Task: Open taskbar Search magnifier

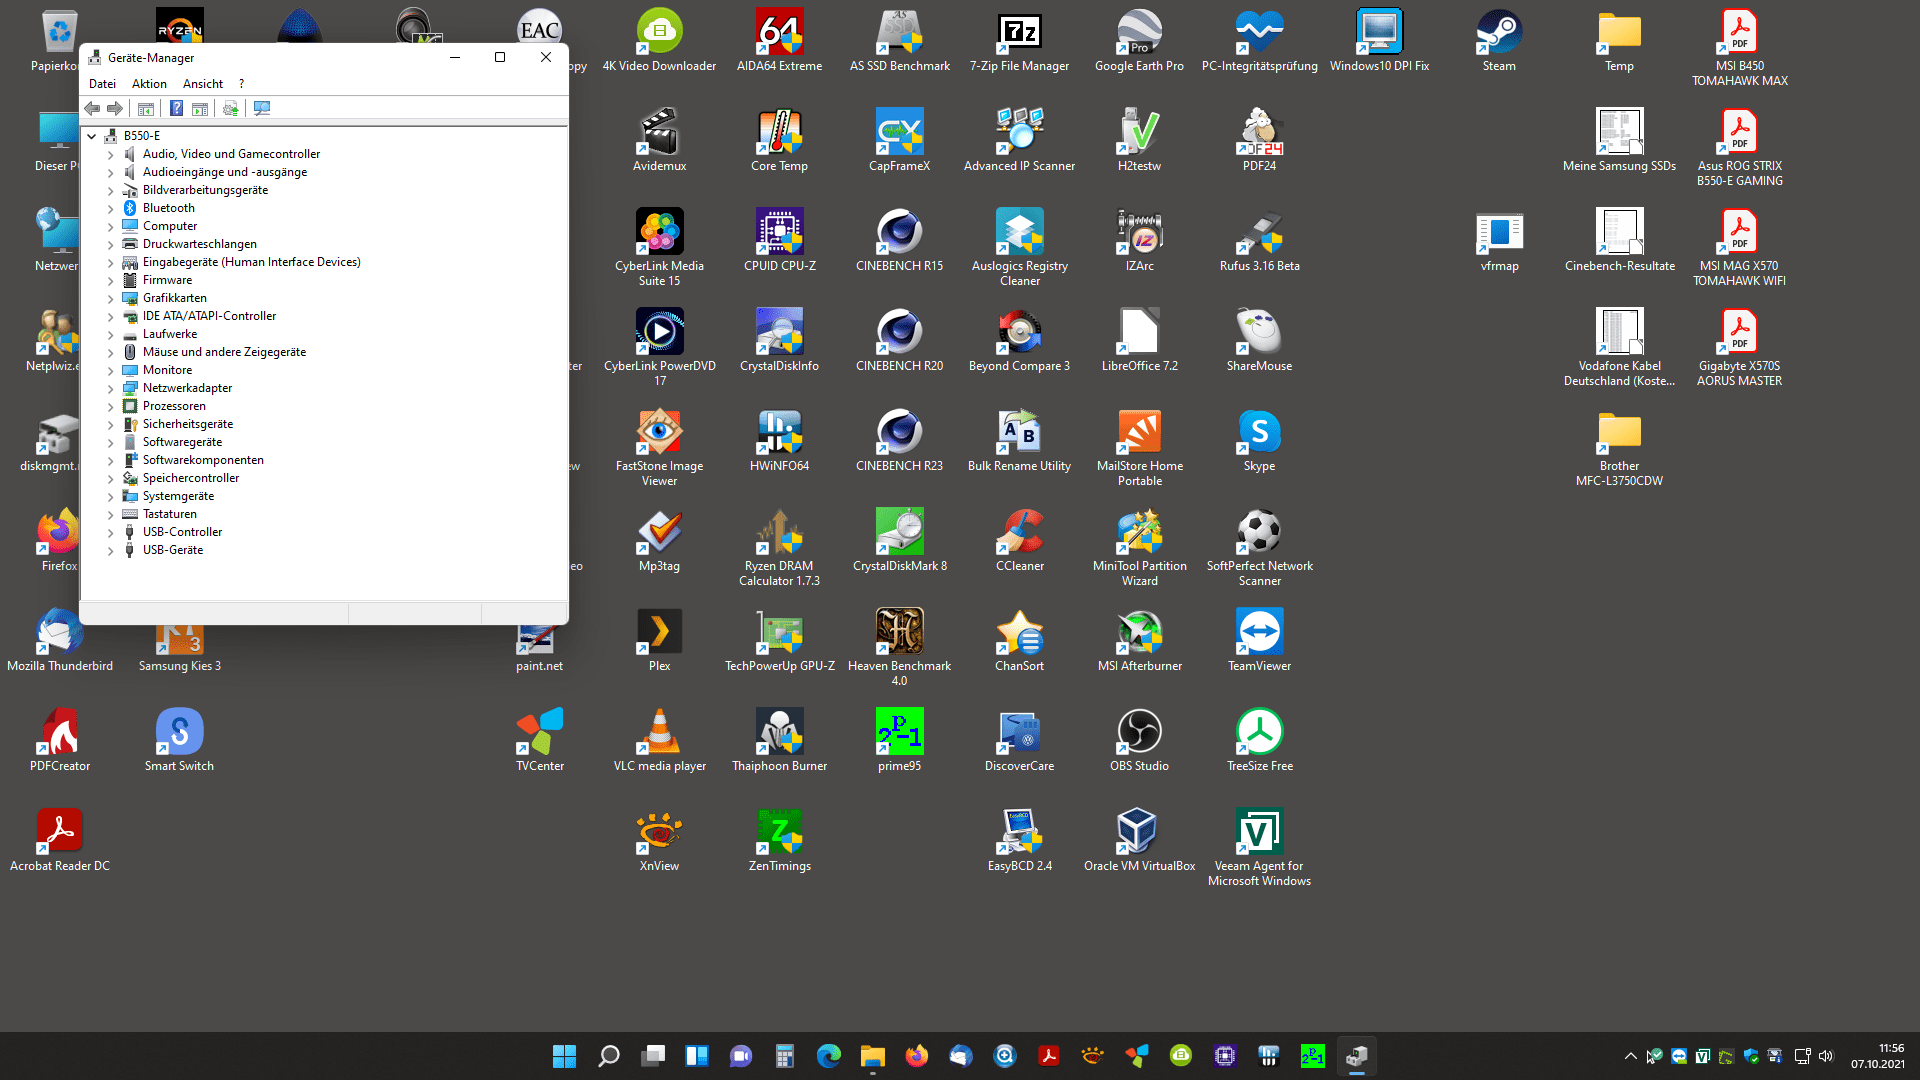Action: pos(608,1056)
